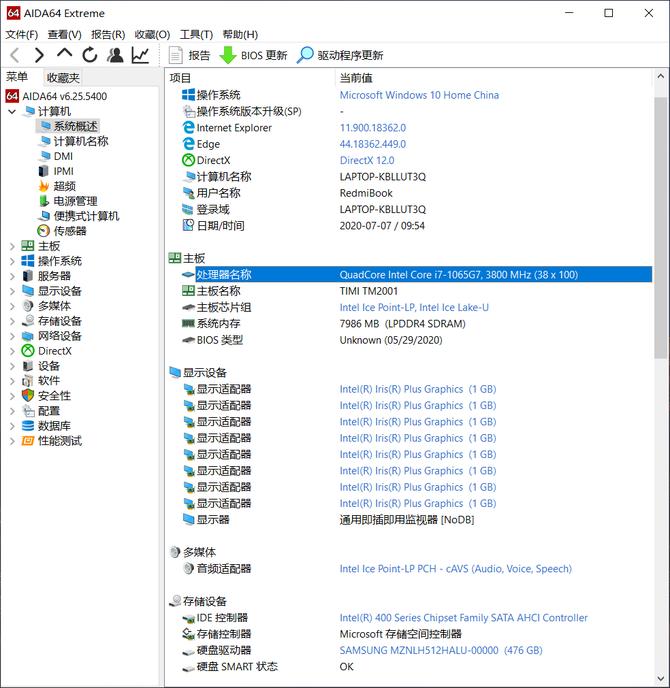
Task: Go up one level with the up arrow
Action: tap(64, 54)
